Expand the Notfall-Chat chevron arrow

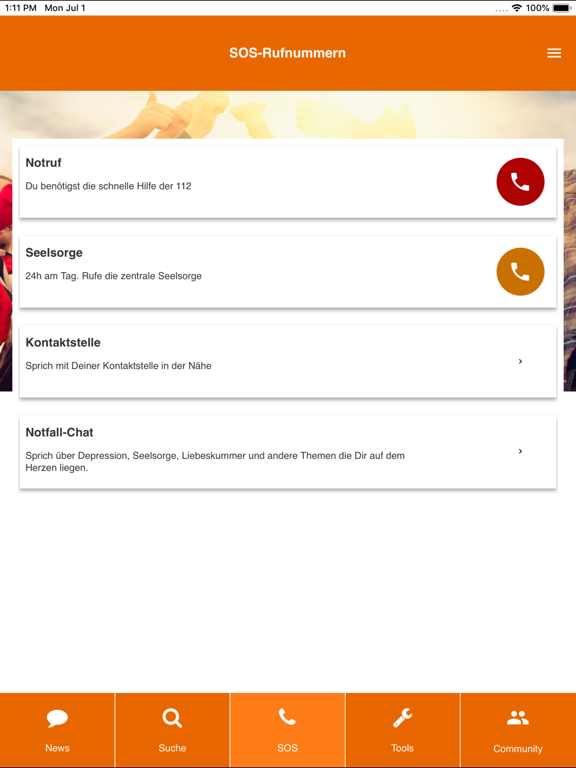pos(520,452)
